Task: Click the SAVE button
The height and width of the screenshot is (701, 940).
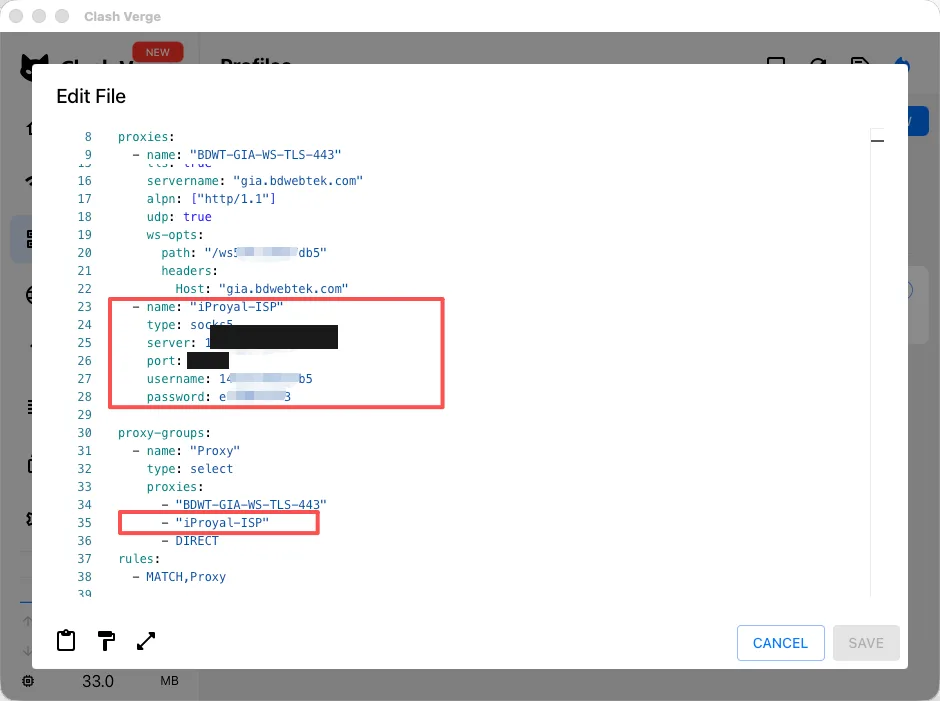Action: 866,643
